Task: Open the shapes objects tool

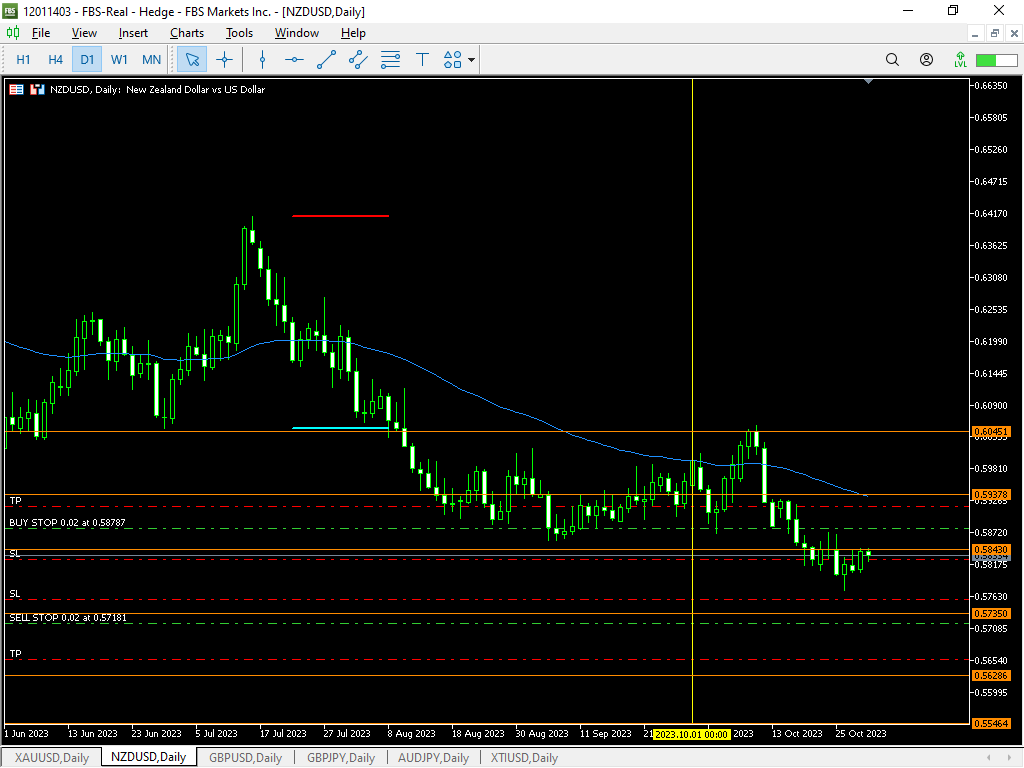Action: (453, 60)
